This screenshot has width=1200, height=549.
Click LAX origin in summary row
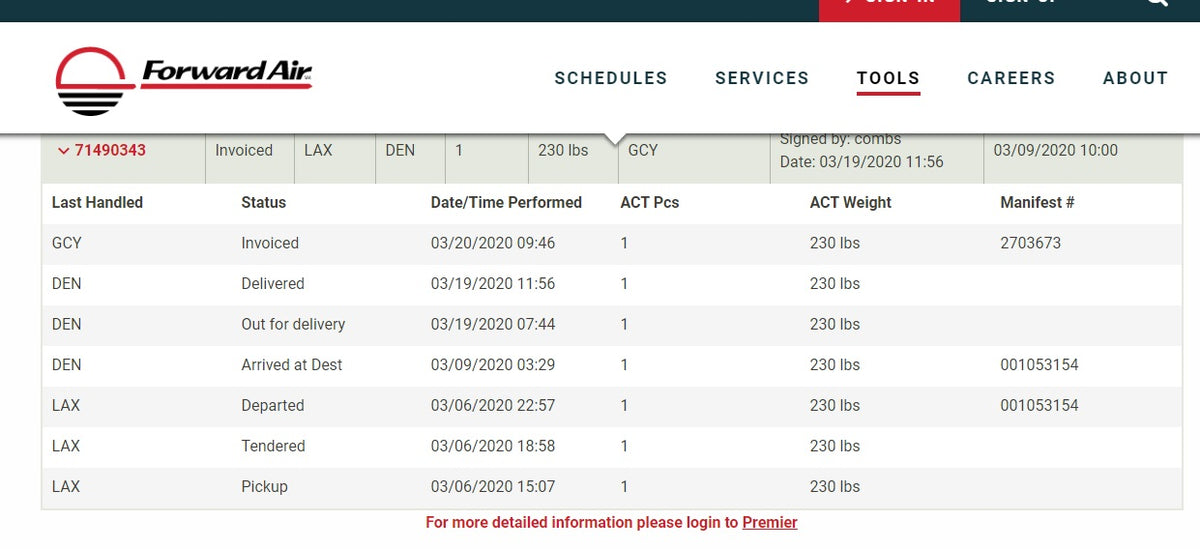318,150
